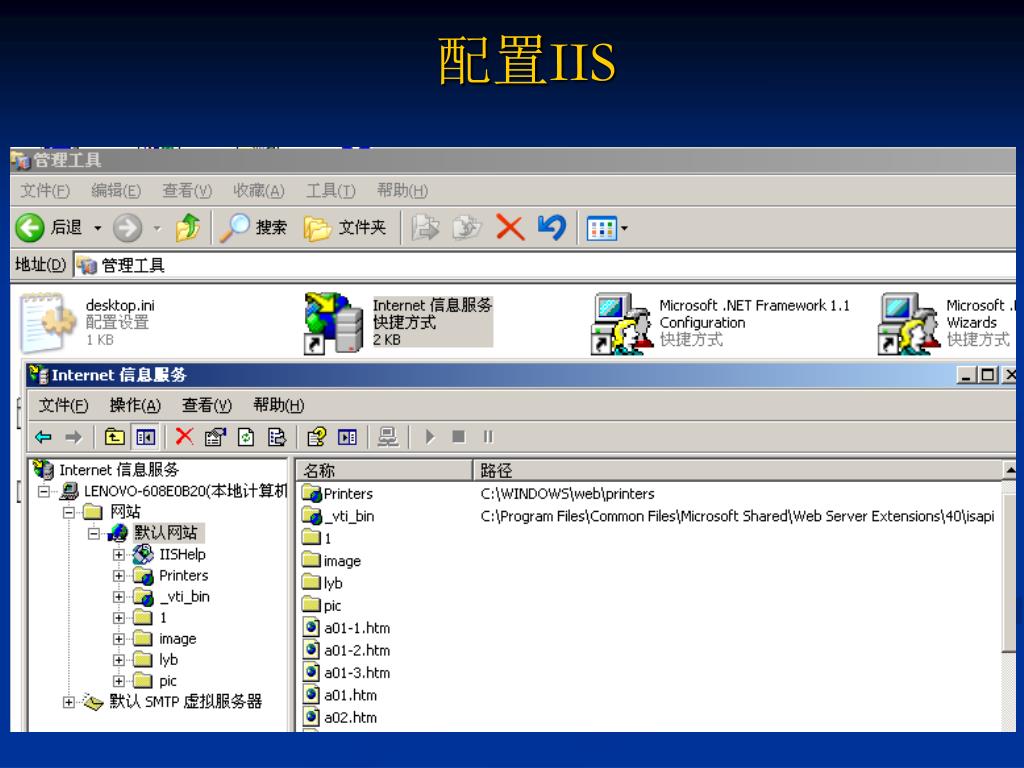Open the Forward history dropdown arrow
Screen dimensions: 1024x768
[x=157, y=229]
